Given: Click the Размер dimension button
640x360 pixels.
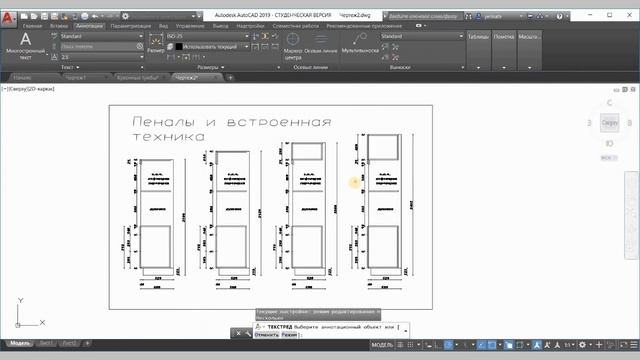Looking at the screenshot, I should click(x=156, y=43).
